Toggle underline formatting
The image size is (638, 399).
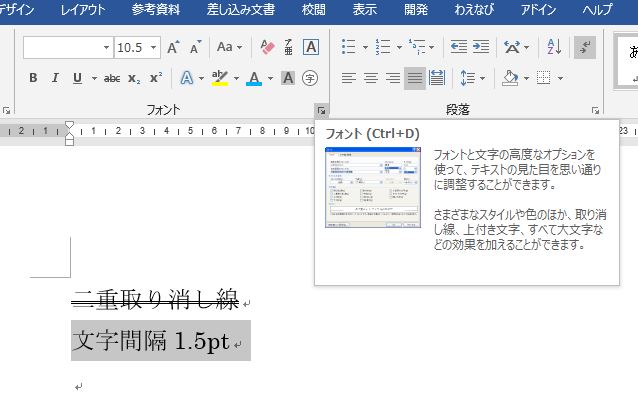[77, 78]
